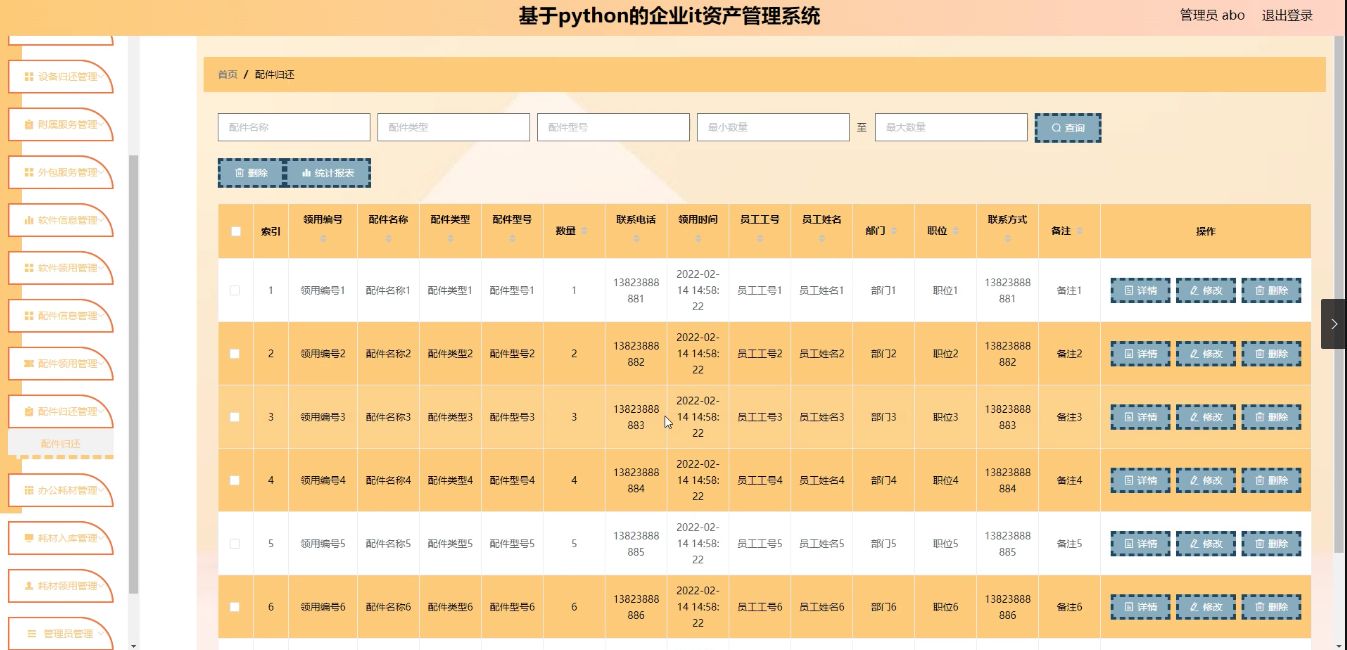Viewport: 1347px width, 650px height.
Task: Expand the 管理员管理 sidebar menu
Action: (61, 634)
